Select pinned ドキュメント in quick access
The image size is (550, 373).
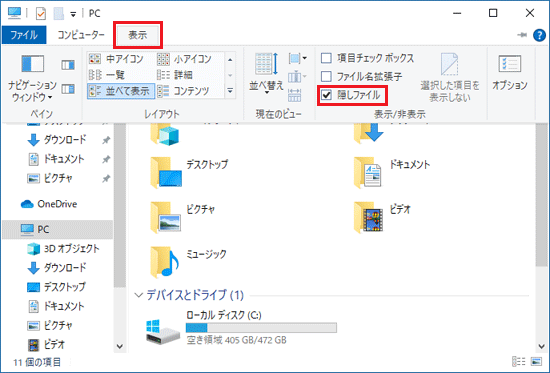(64, 159)
